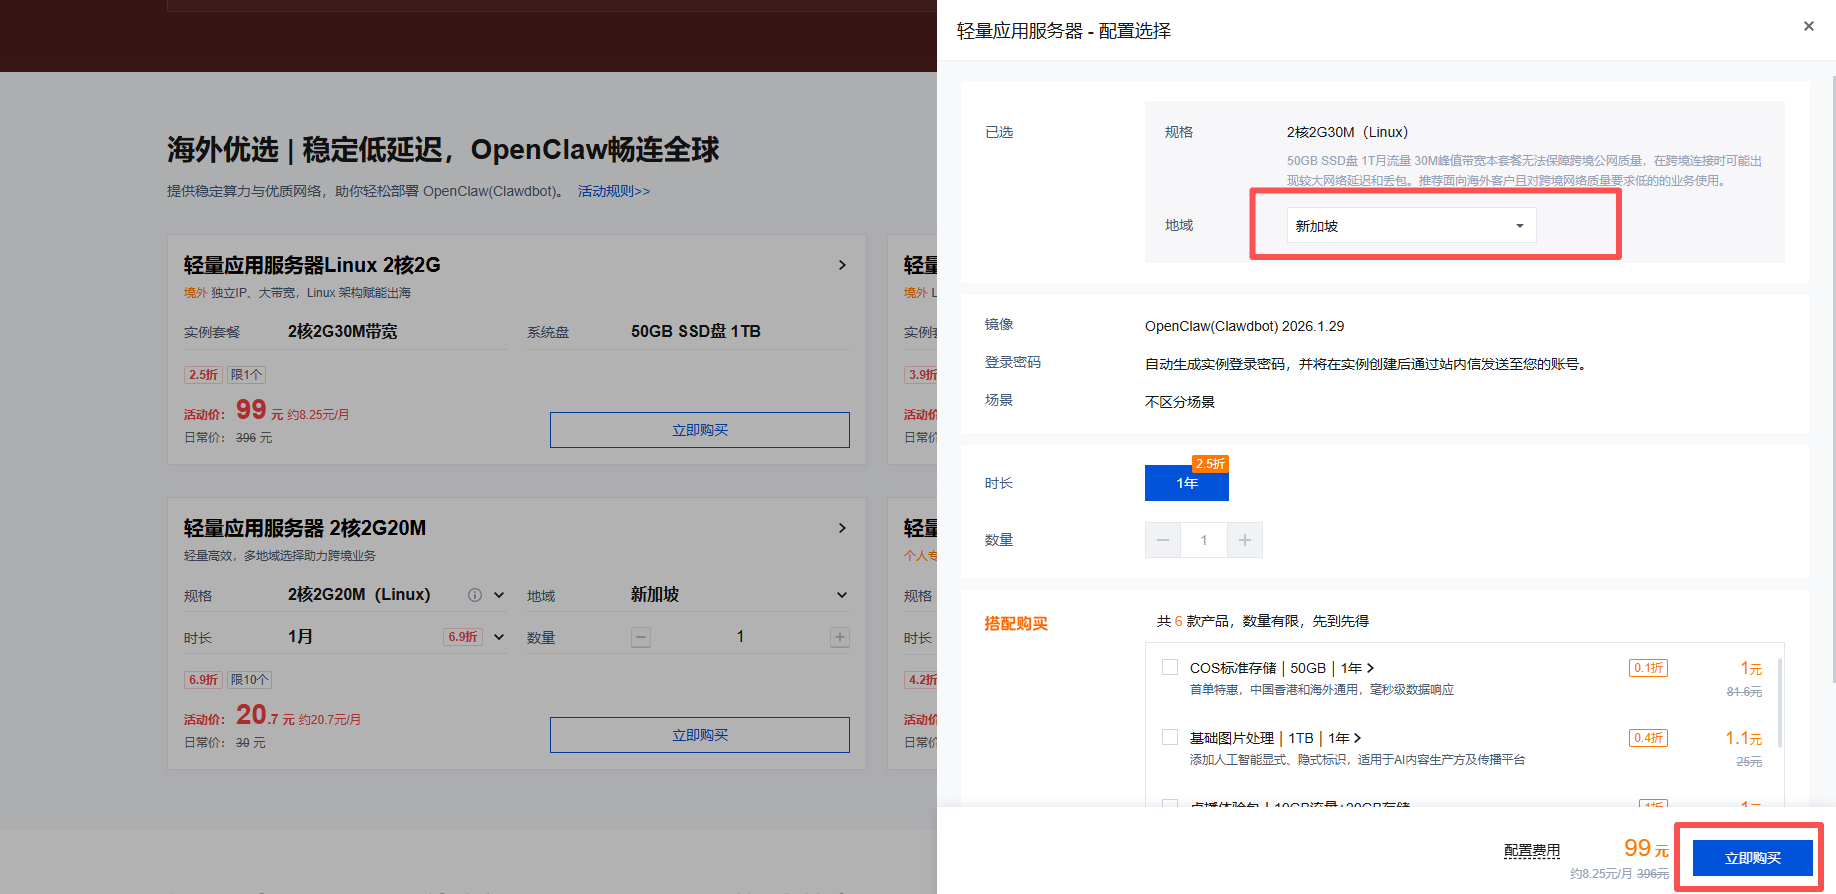Click the info icon beside 2核2G20M (Linux)
The height and width of the screenshot is (894, 1836).
point(475,595)
